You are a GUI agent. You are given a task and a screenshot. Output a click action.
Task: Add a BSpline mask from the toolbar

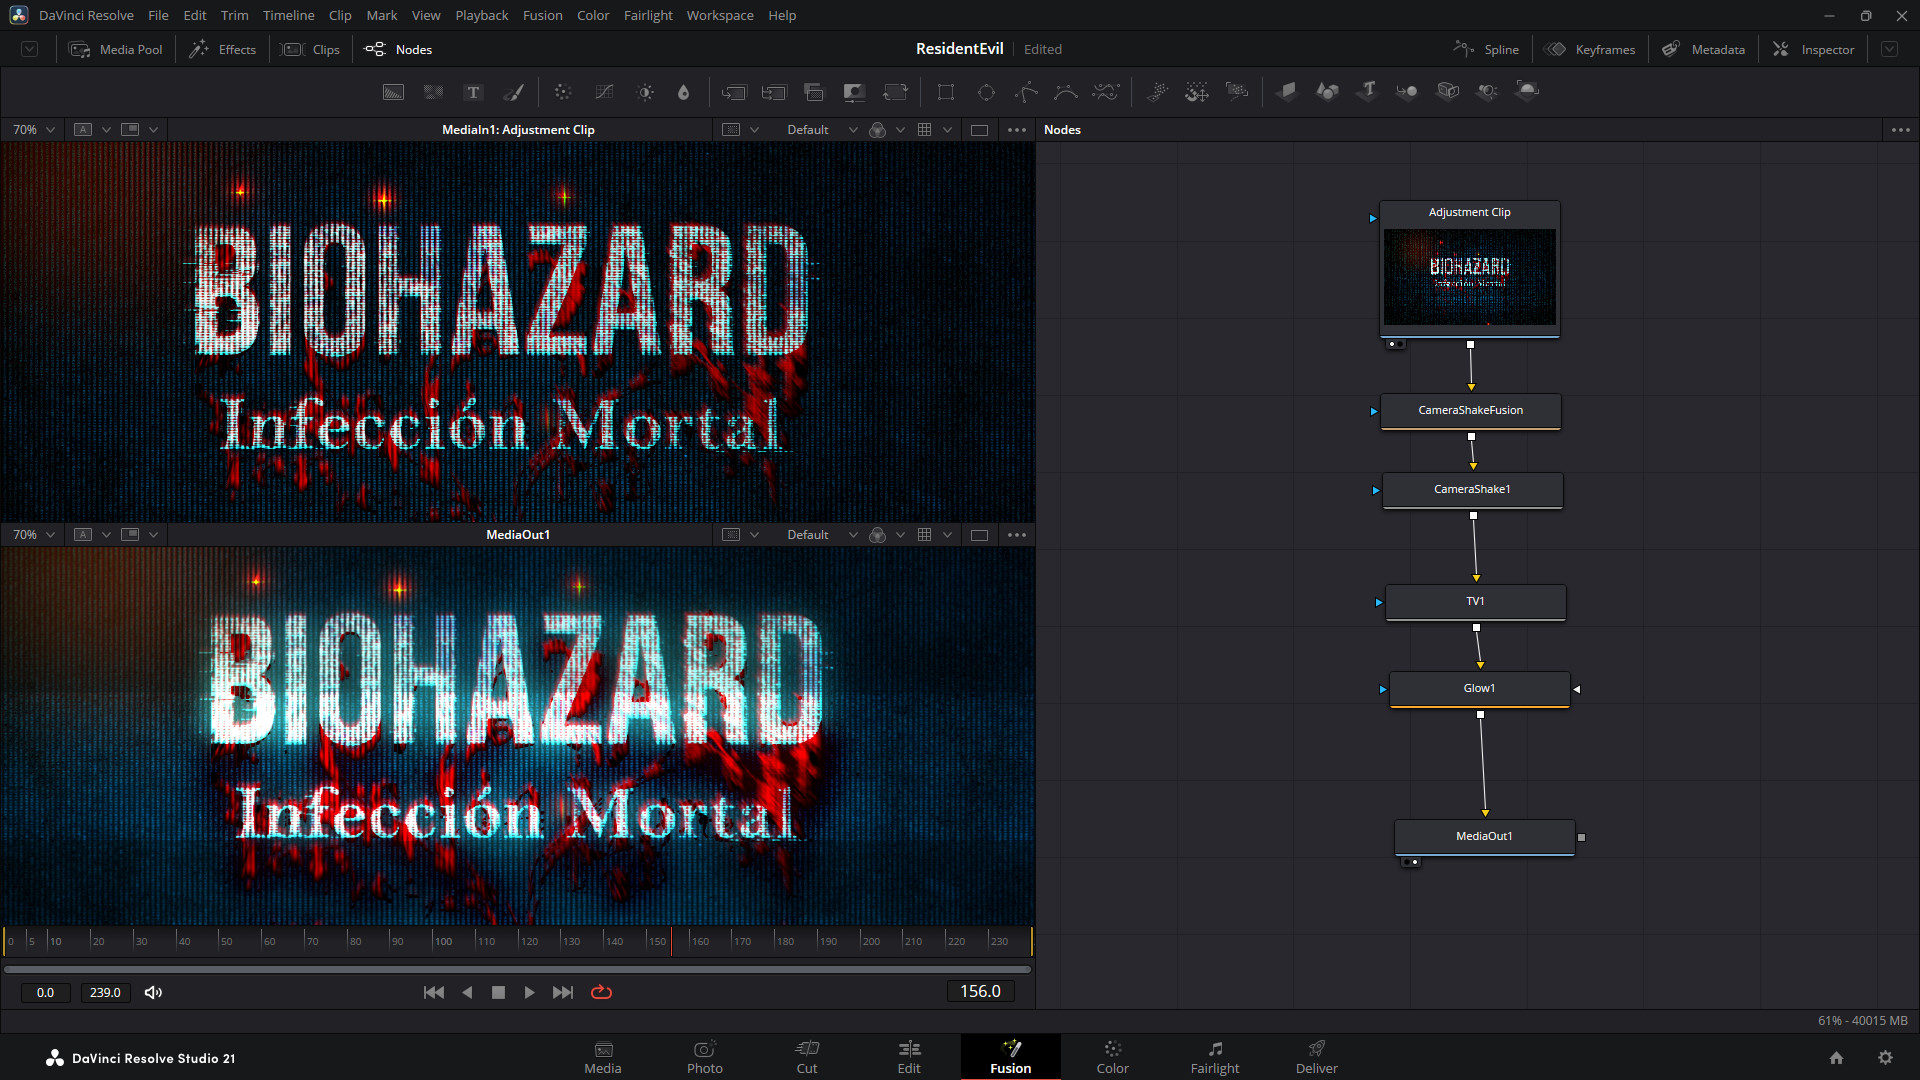[1066, 92]
